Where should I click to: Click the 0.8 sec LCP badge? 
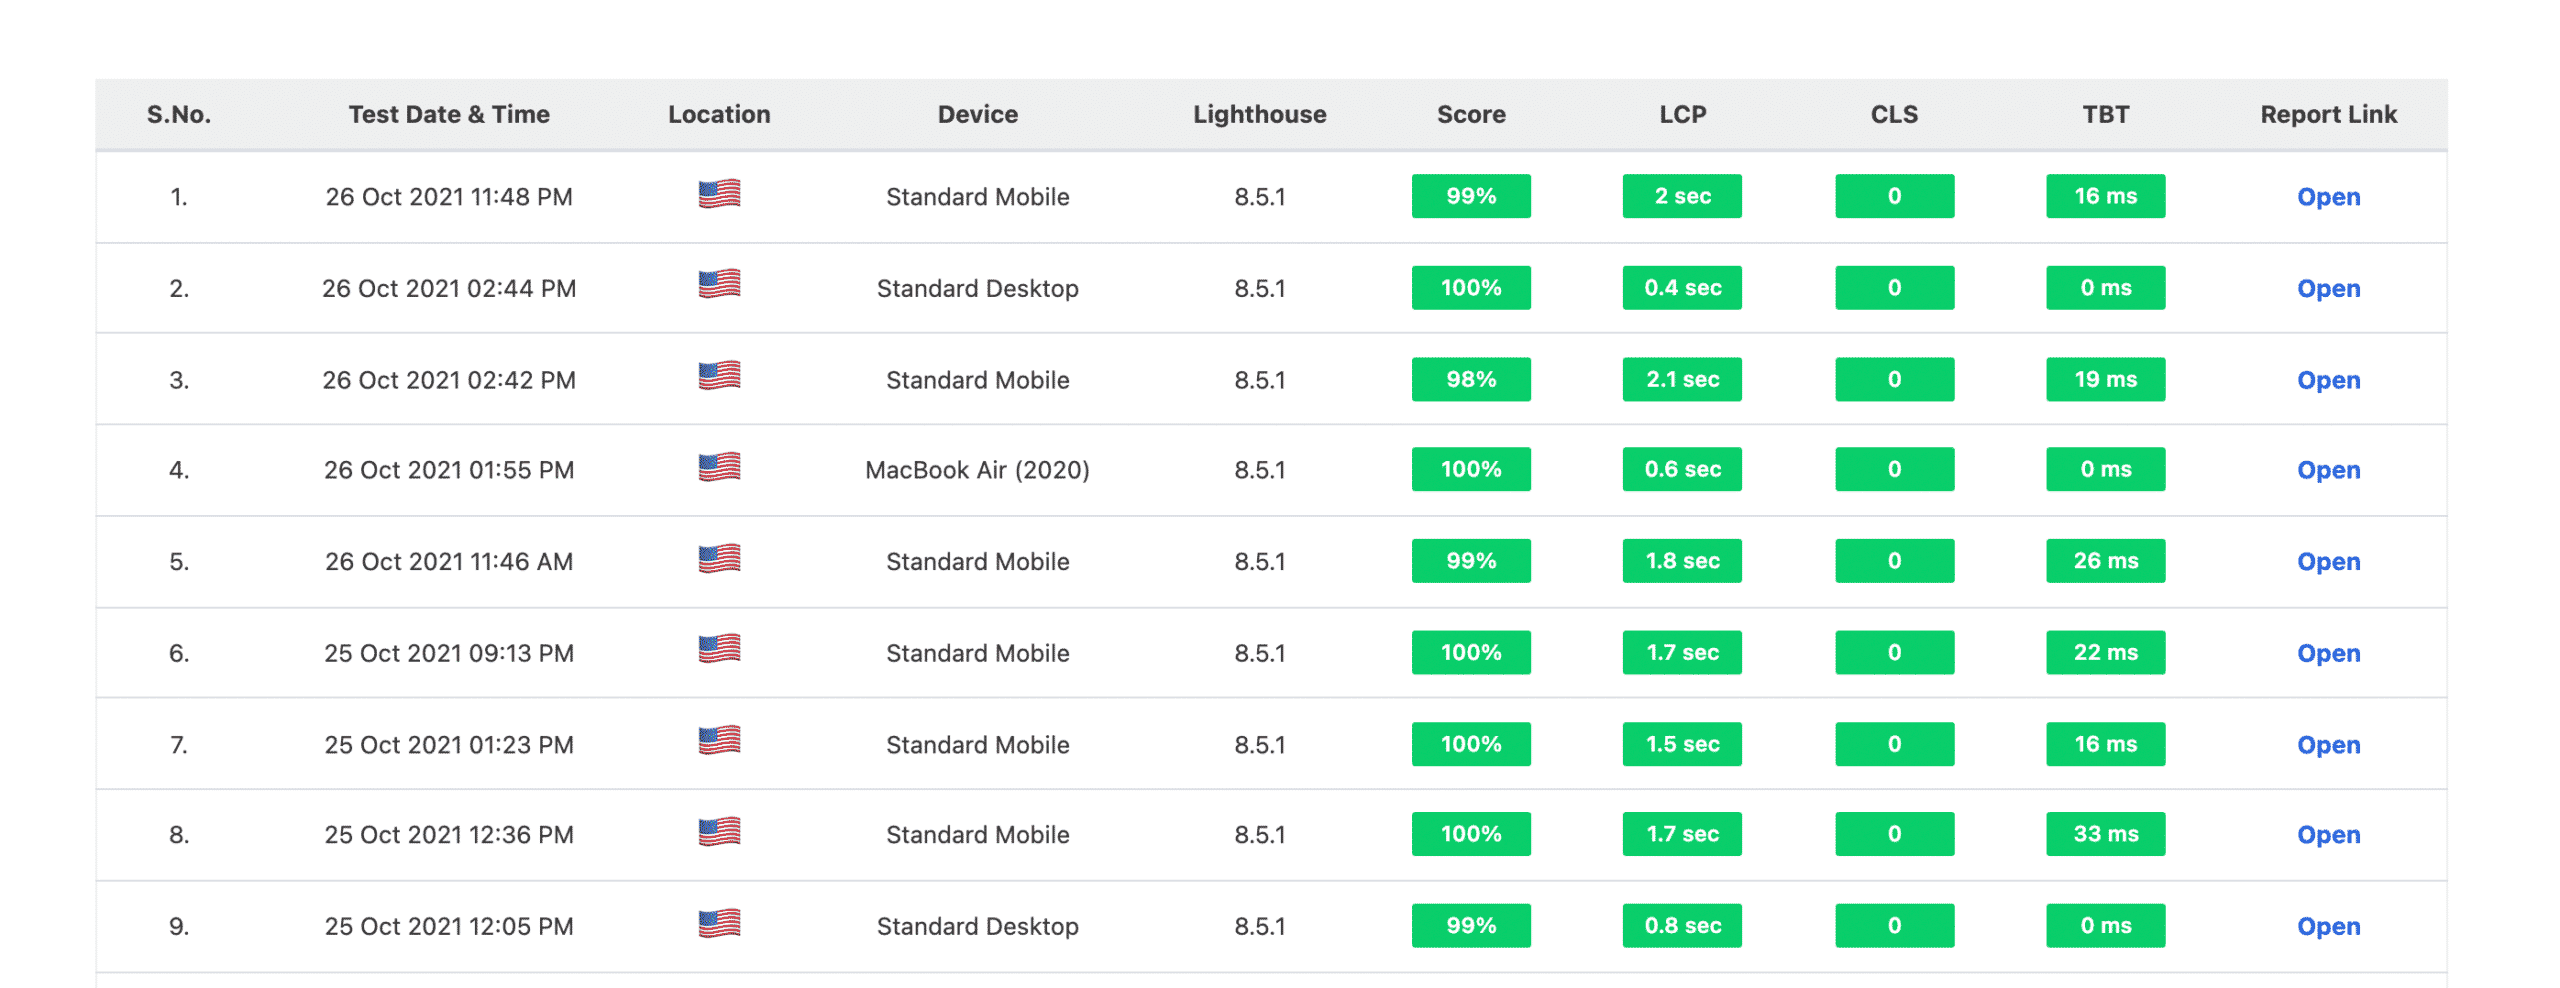coord(1682,926)
